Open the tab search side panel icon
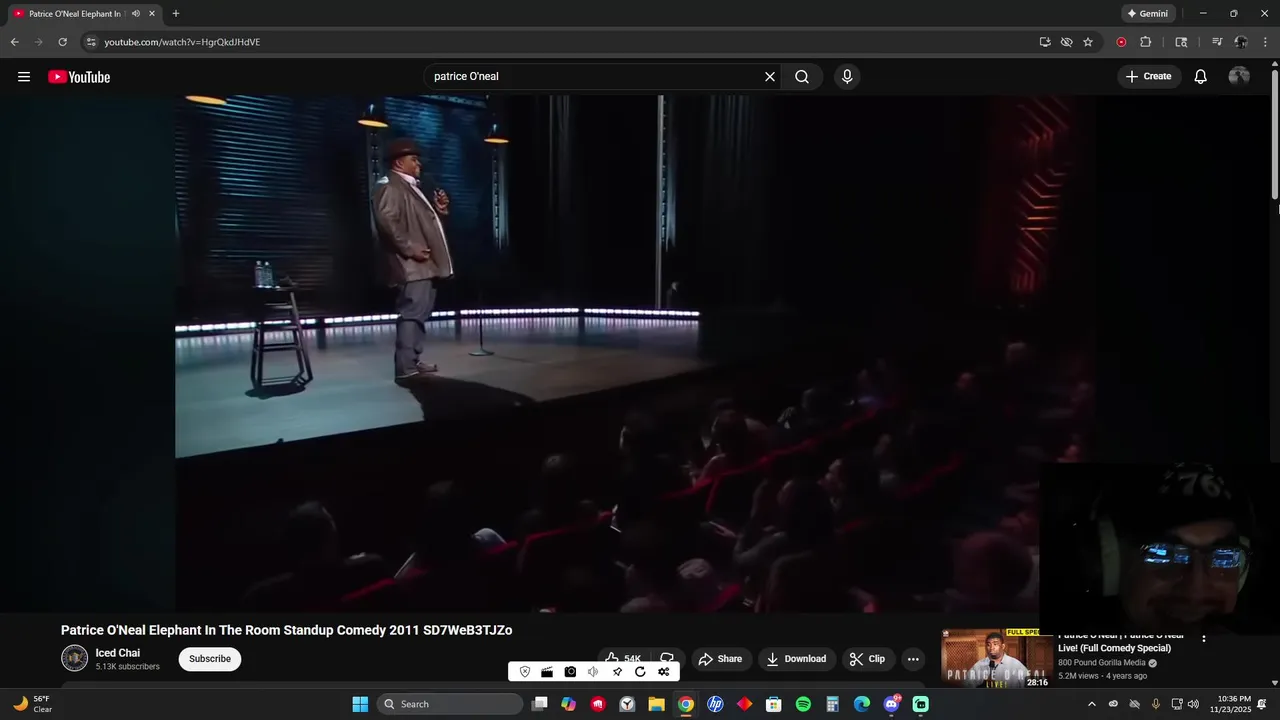The image size is (1280, 720). pyautogui.click(x=1181, y=42)
